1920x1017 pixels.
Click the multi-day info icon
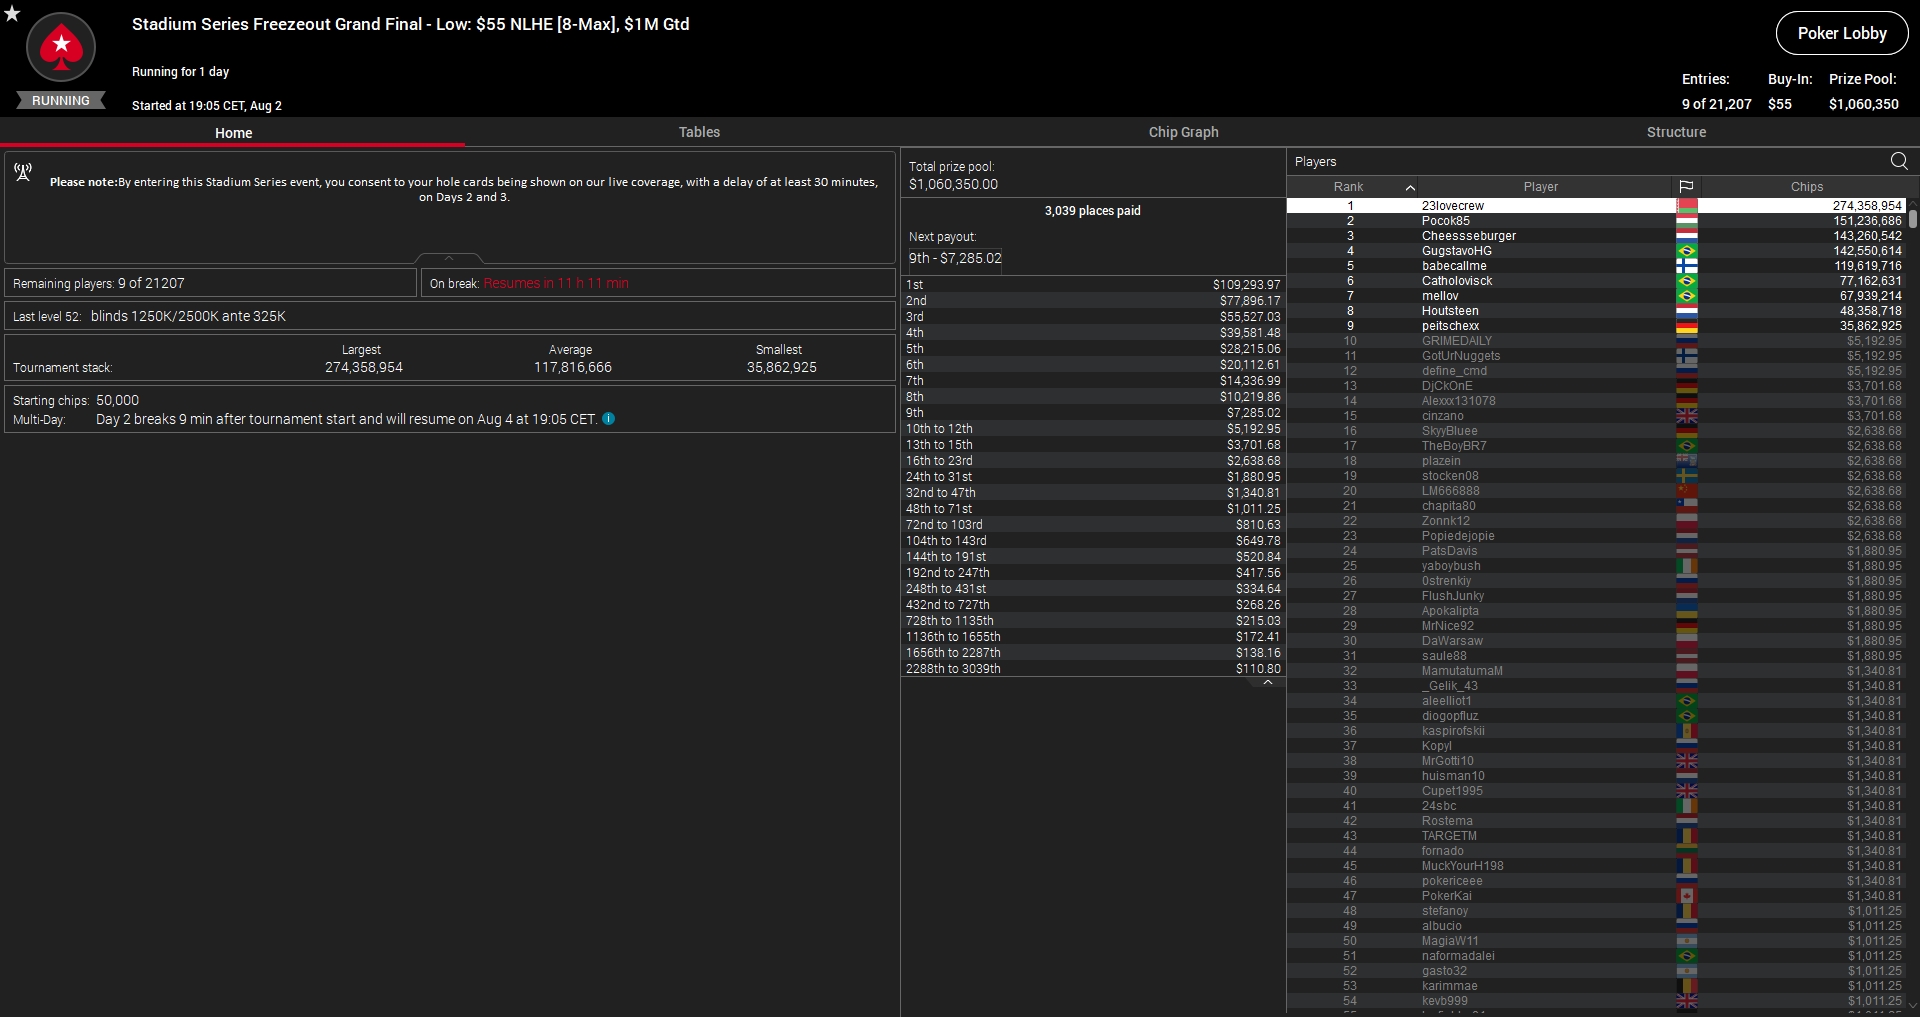pyautogui.click(x=608, y=419)
